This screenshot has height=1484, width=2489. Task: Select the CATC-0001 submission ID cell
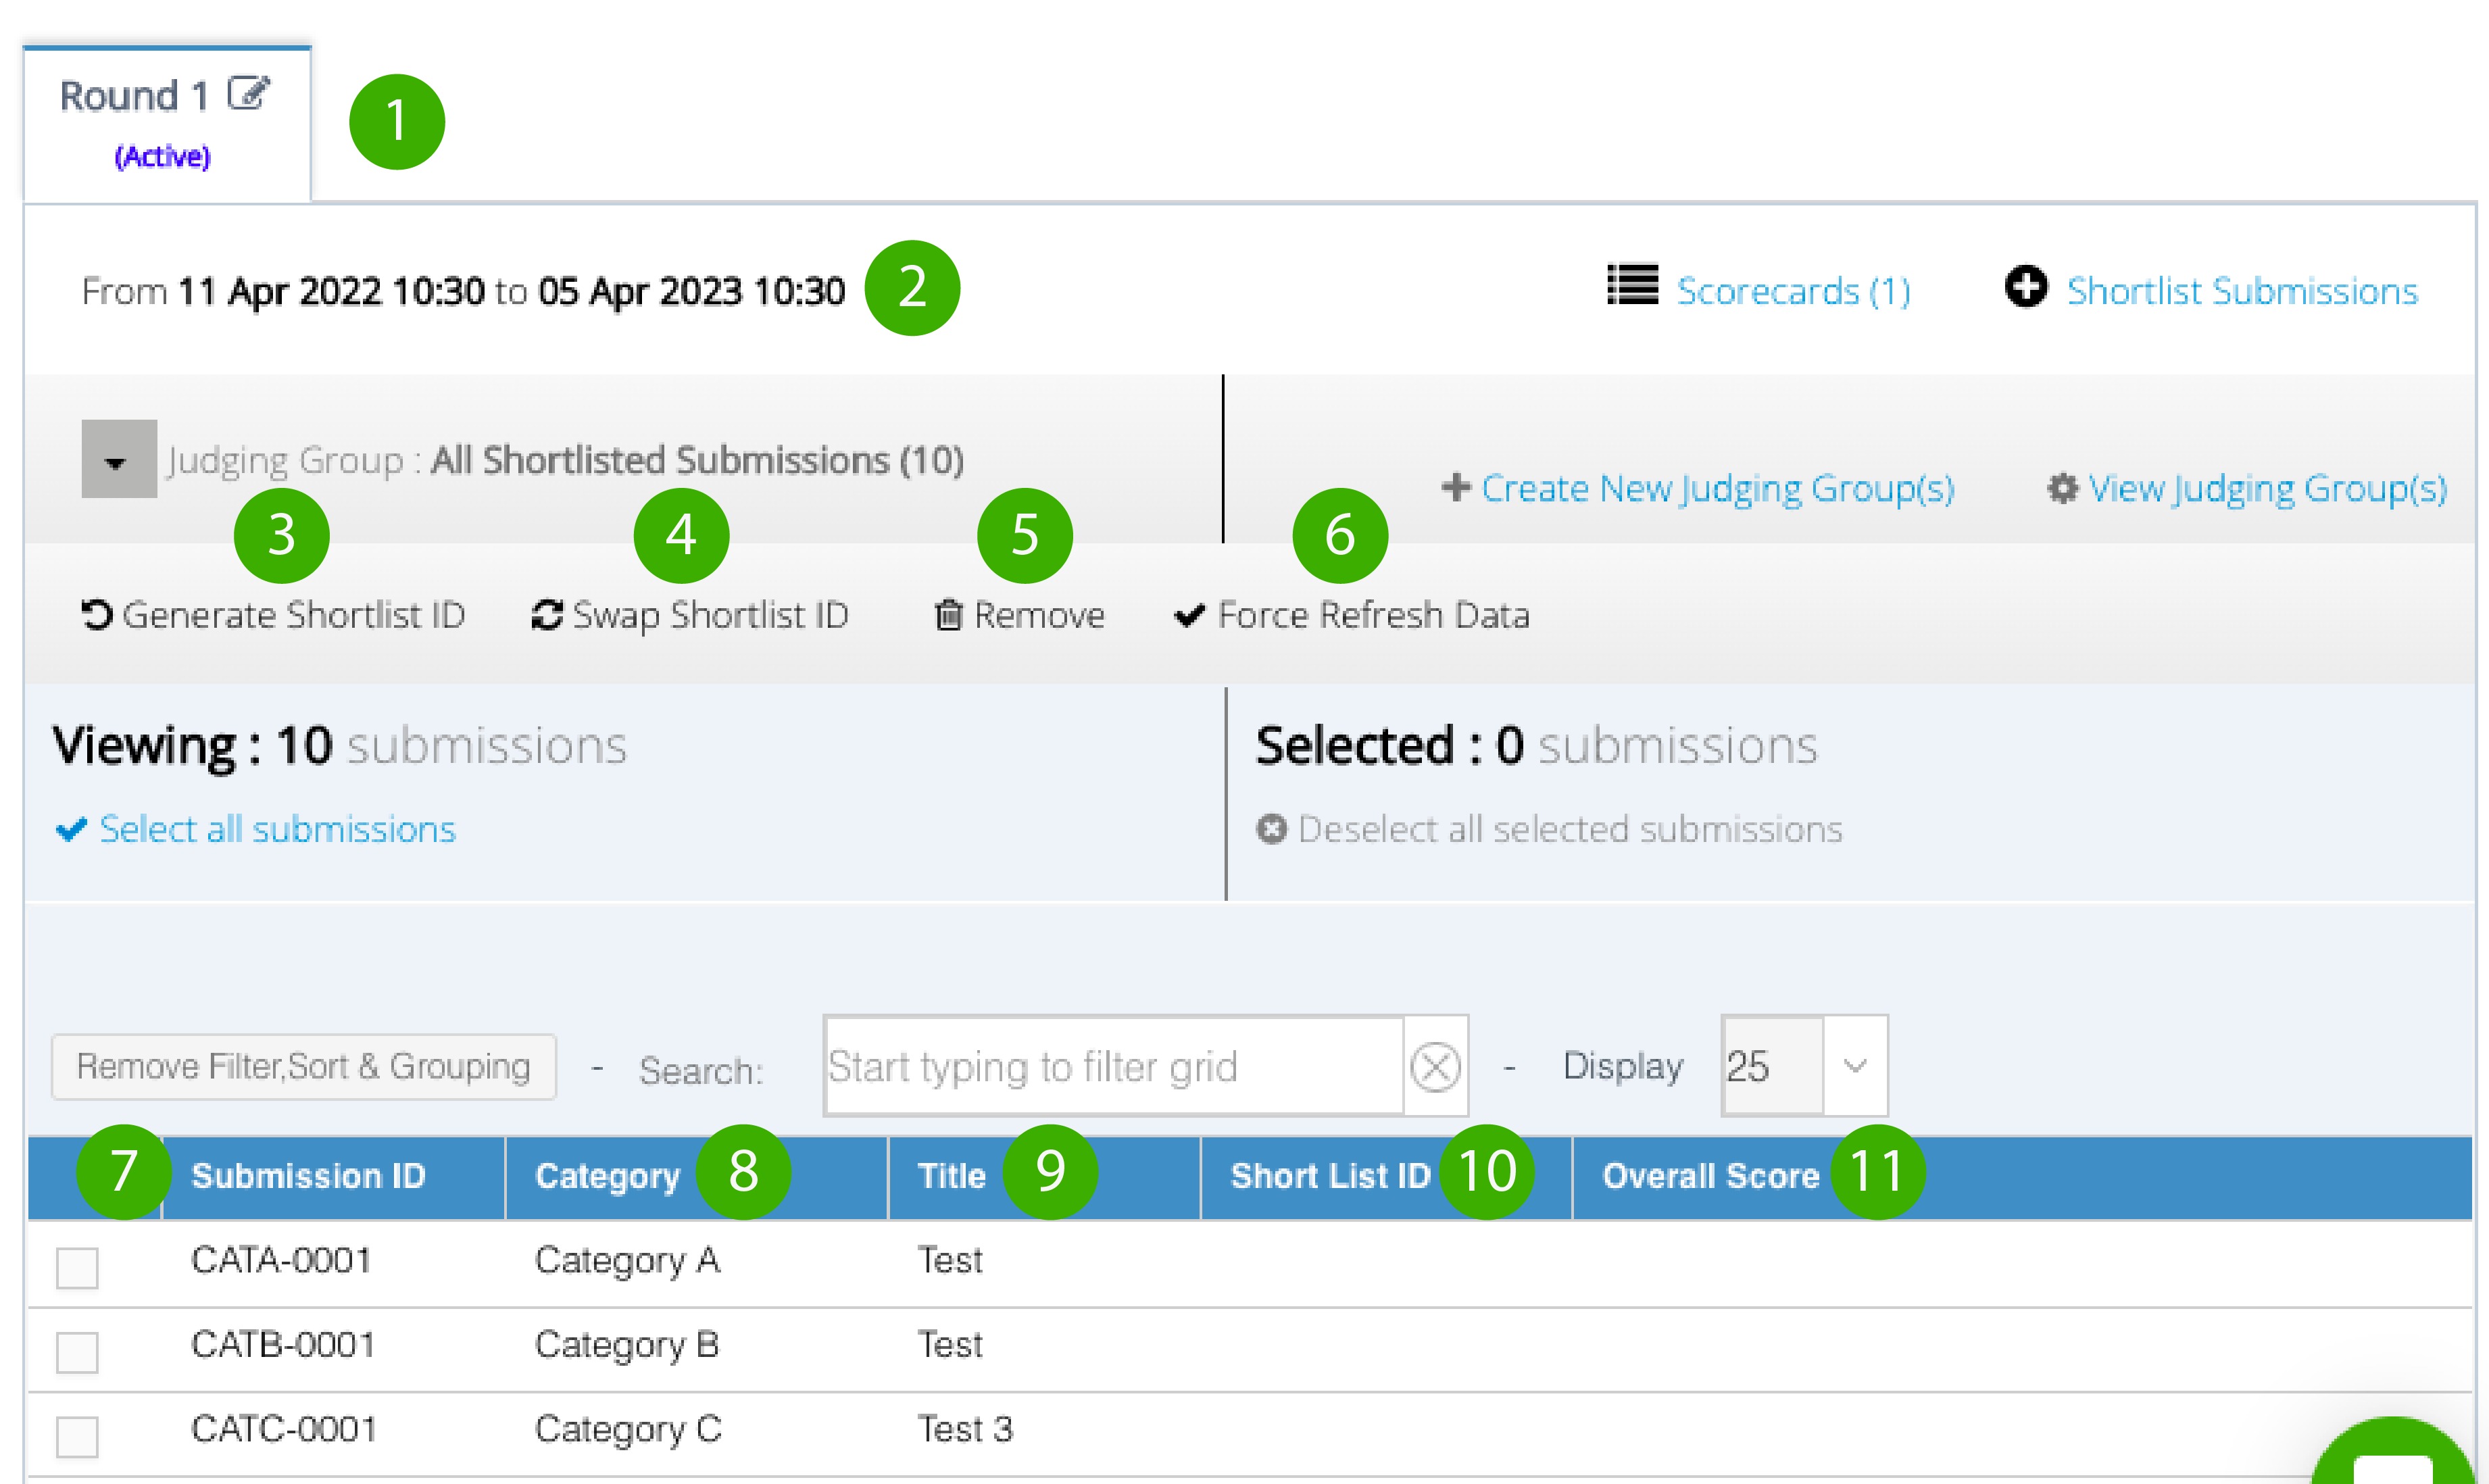coord(284,1429)
